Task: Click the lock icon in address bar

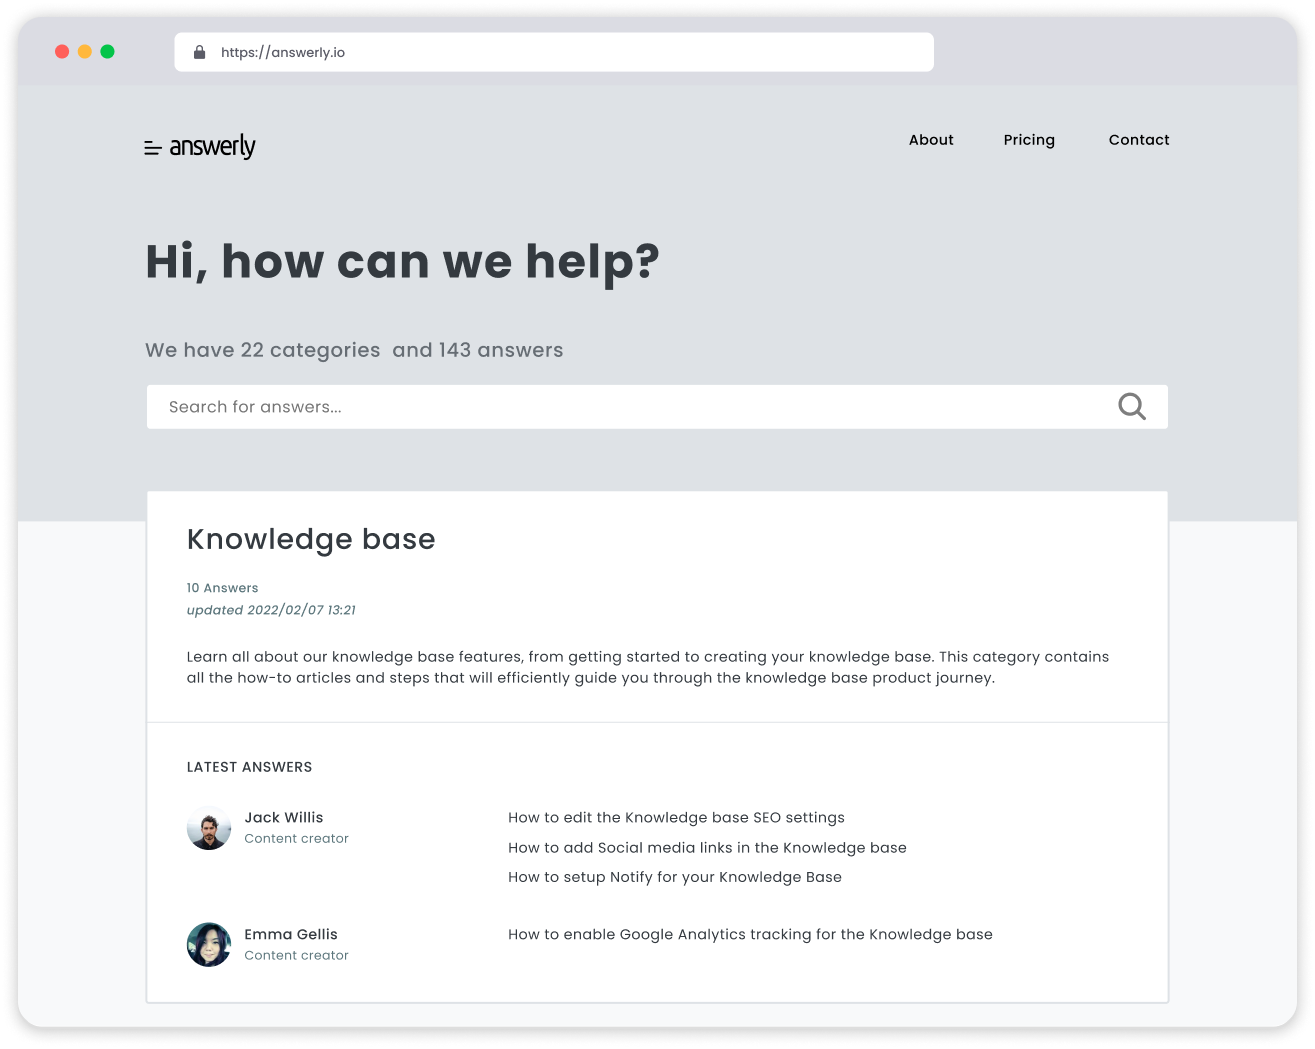Action: click(199, 52)
